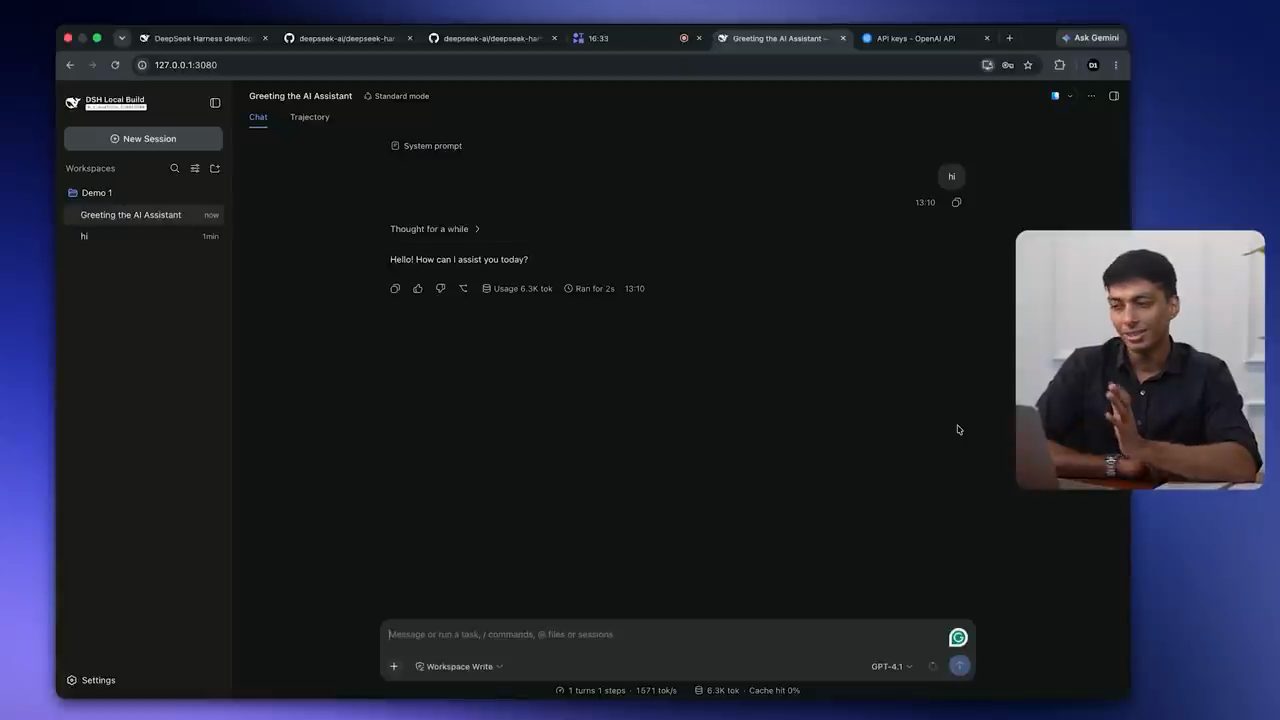Switch to the DeepSeek Harness browser tab
The image size is (1280, 720).
[203, 38]
